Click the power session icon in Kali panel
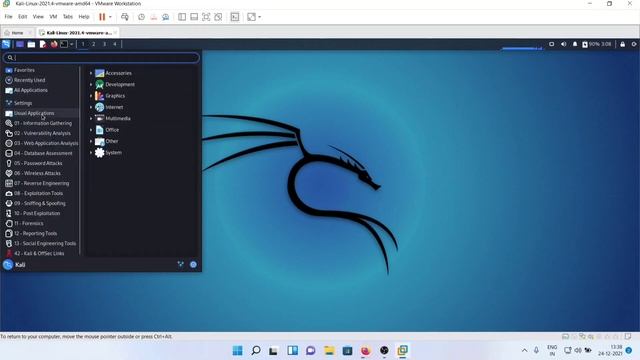The width and height of the screenshot is (640, 360). [x=634, y=44]
